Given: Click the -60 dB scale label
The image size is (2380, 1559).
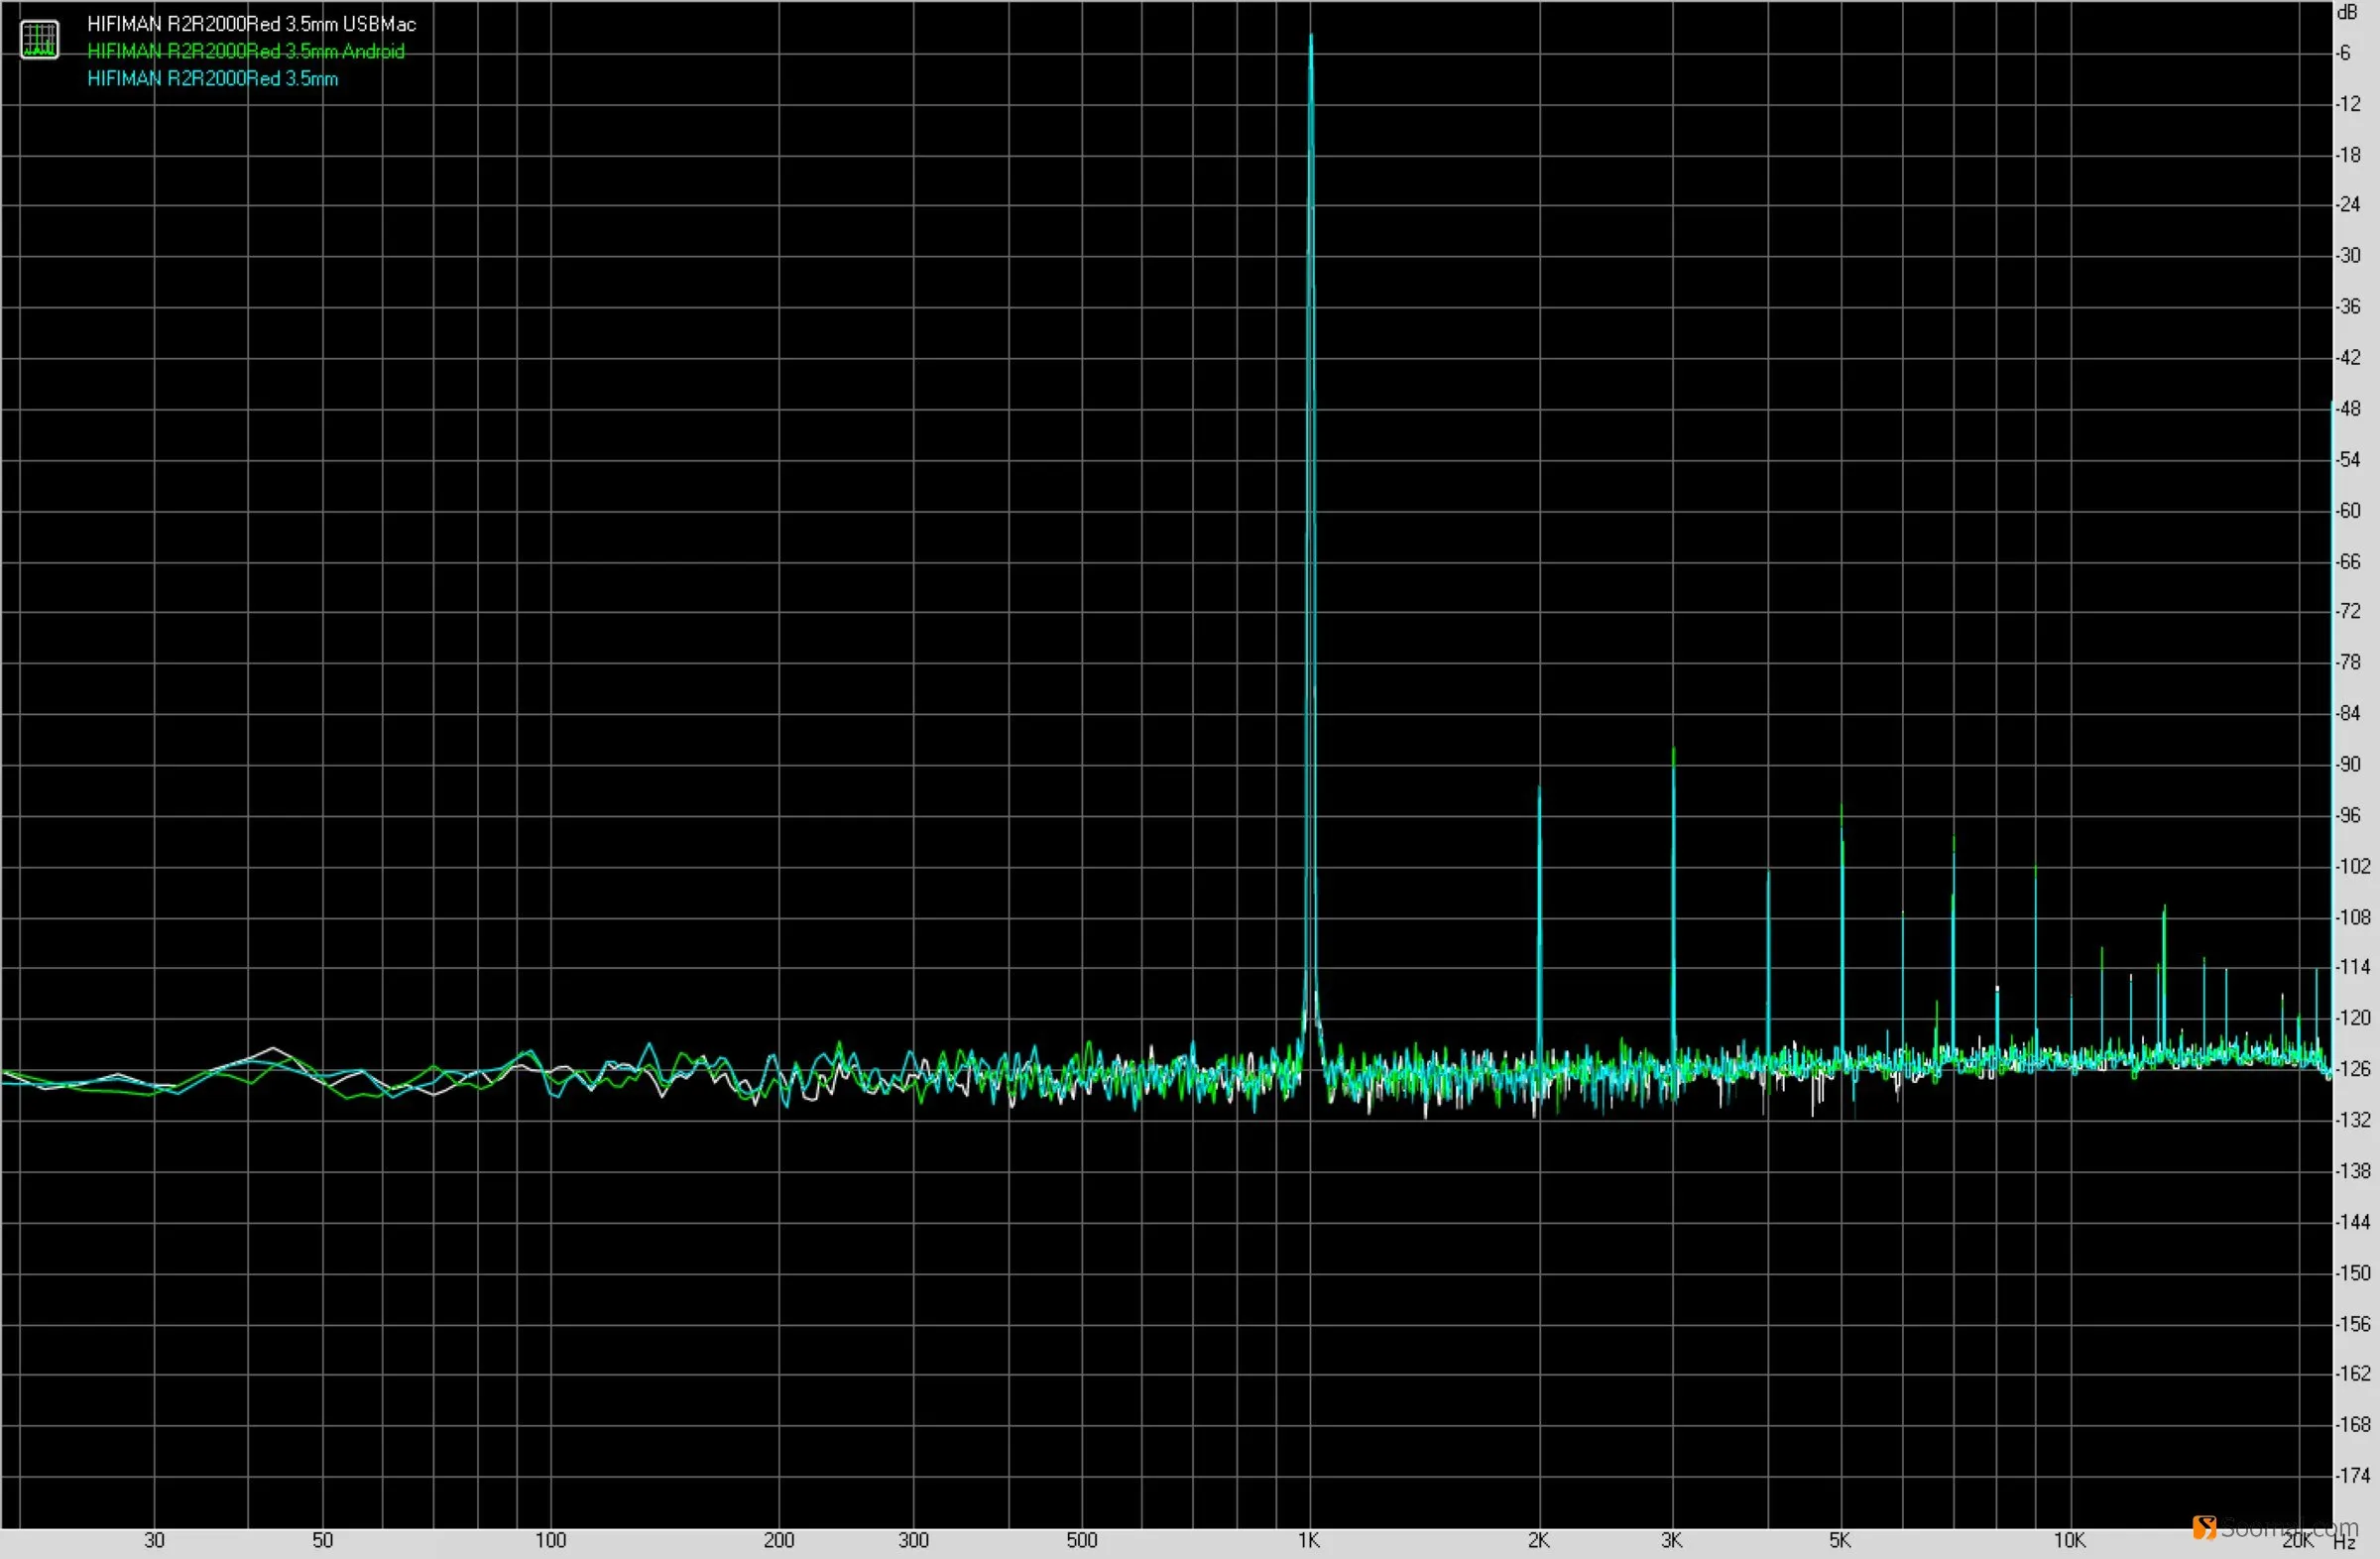Looking at the screenshot, I should tap(2348, 511).
